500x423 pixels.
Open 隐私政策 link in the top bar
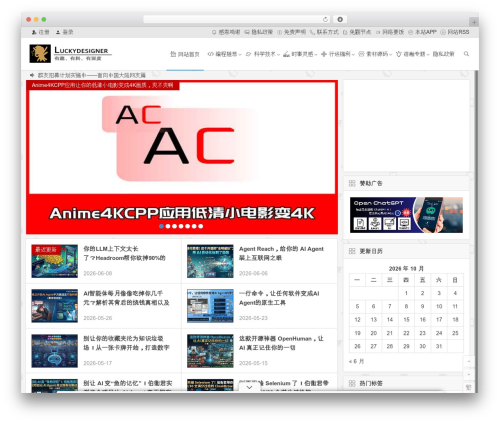pos(259,32)
